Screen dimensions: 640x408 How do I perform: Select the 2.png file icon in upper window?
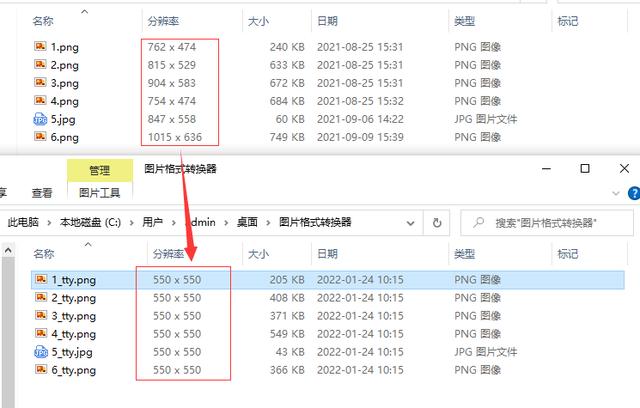(40, 64)
